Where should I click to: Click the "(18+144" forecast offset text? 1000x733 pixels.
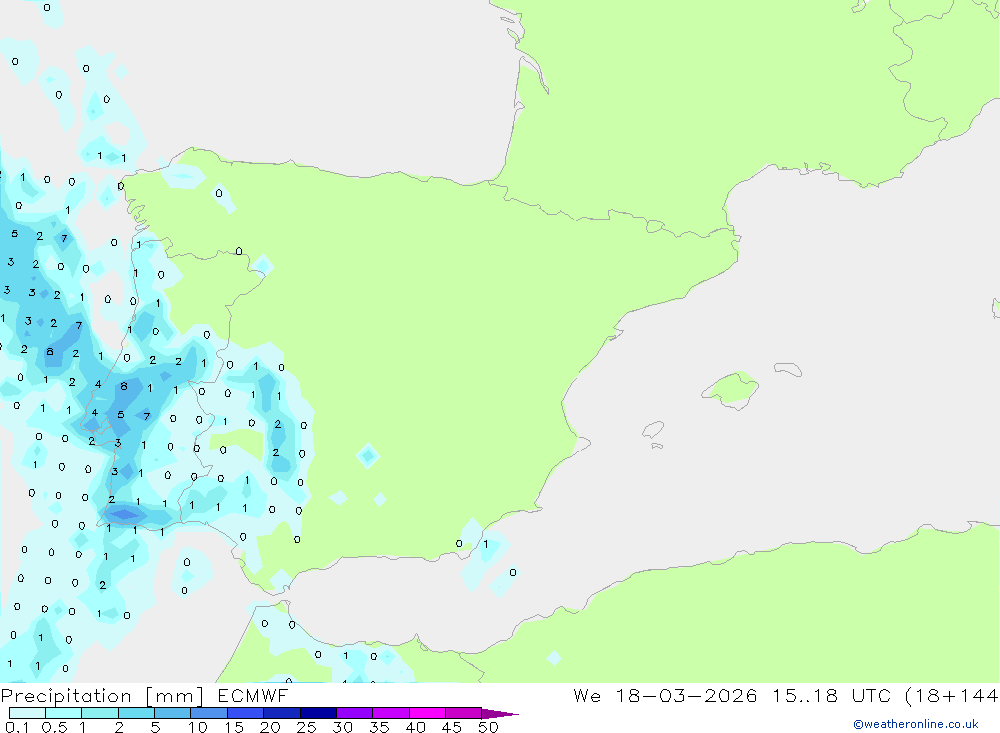(952, 696)
